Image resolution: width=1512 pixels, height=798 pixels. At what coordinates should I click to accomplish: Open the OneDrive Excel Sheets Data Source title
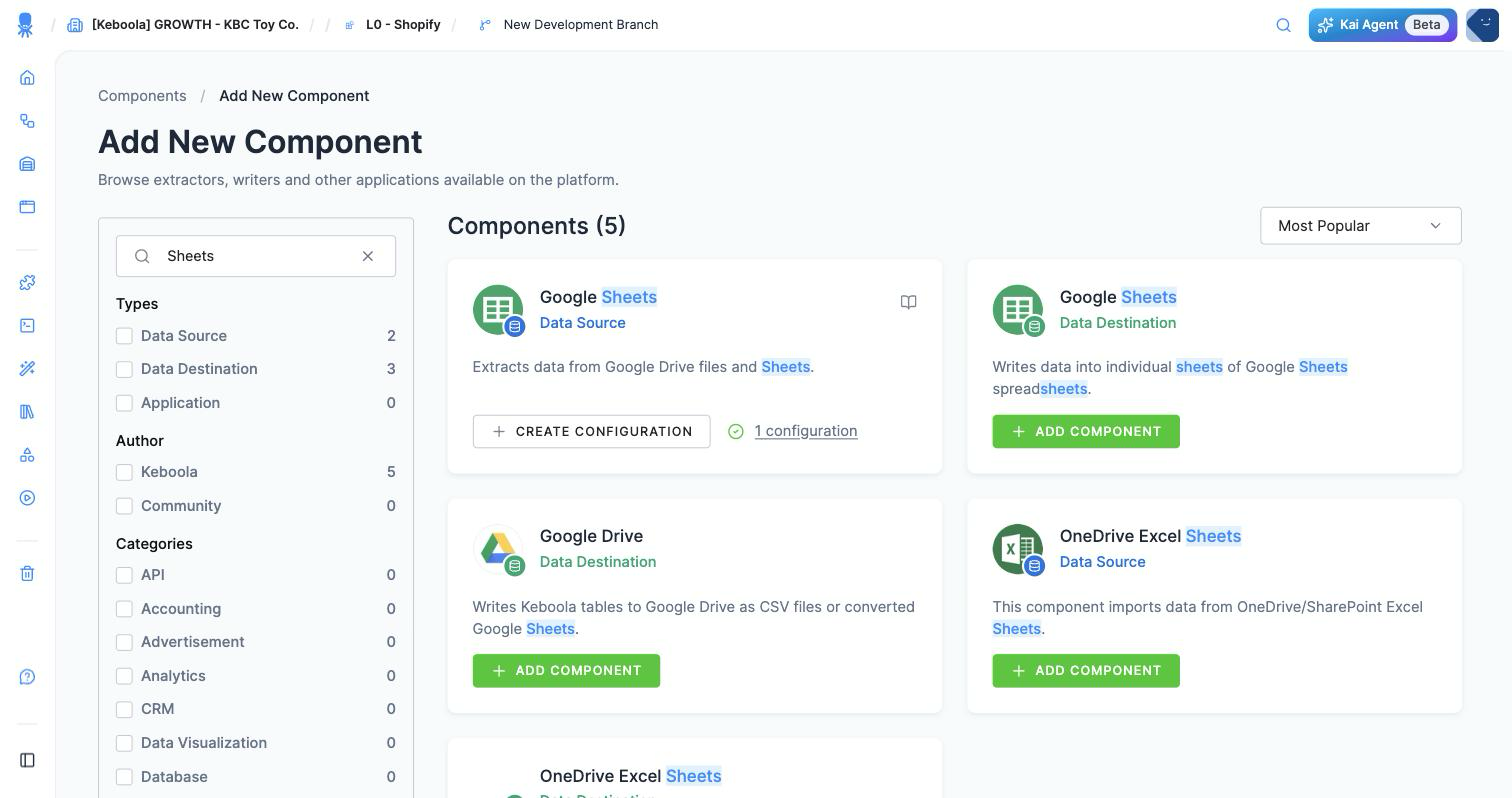(1150, 536)
